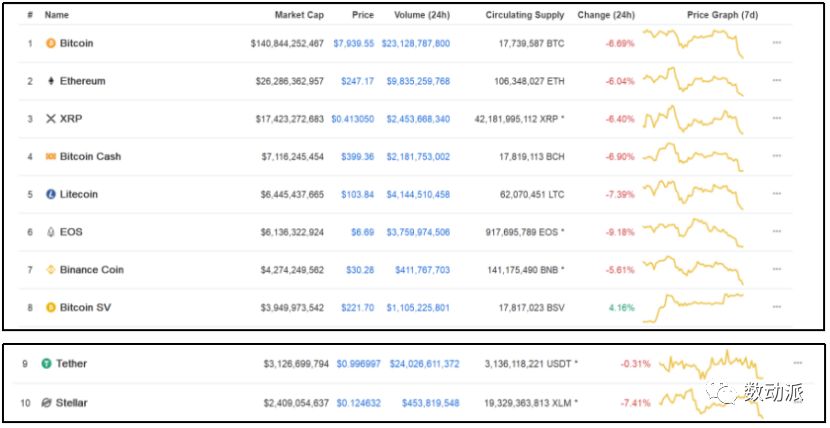830x428 pixels.
Task: Open the Bitcoin coin name link
Action: coord(76,43)
